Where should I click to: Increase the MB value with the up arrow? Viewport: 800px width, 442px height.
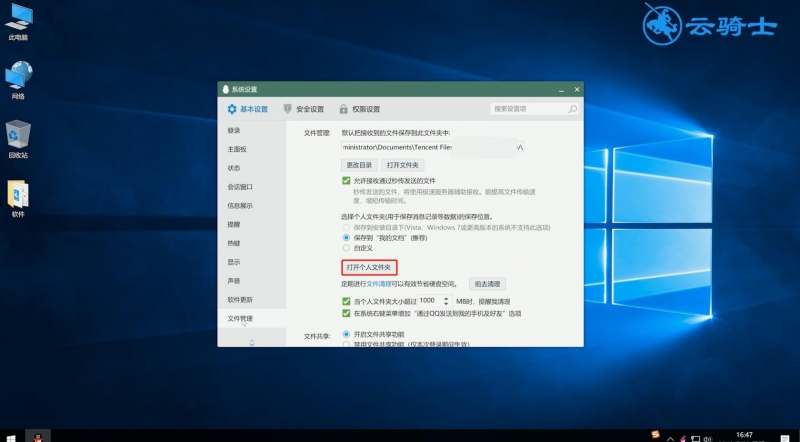(x=446, y=298)
